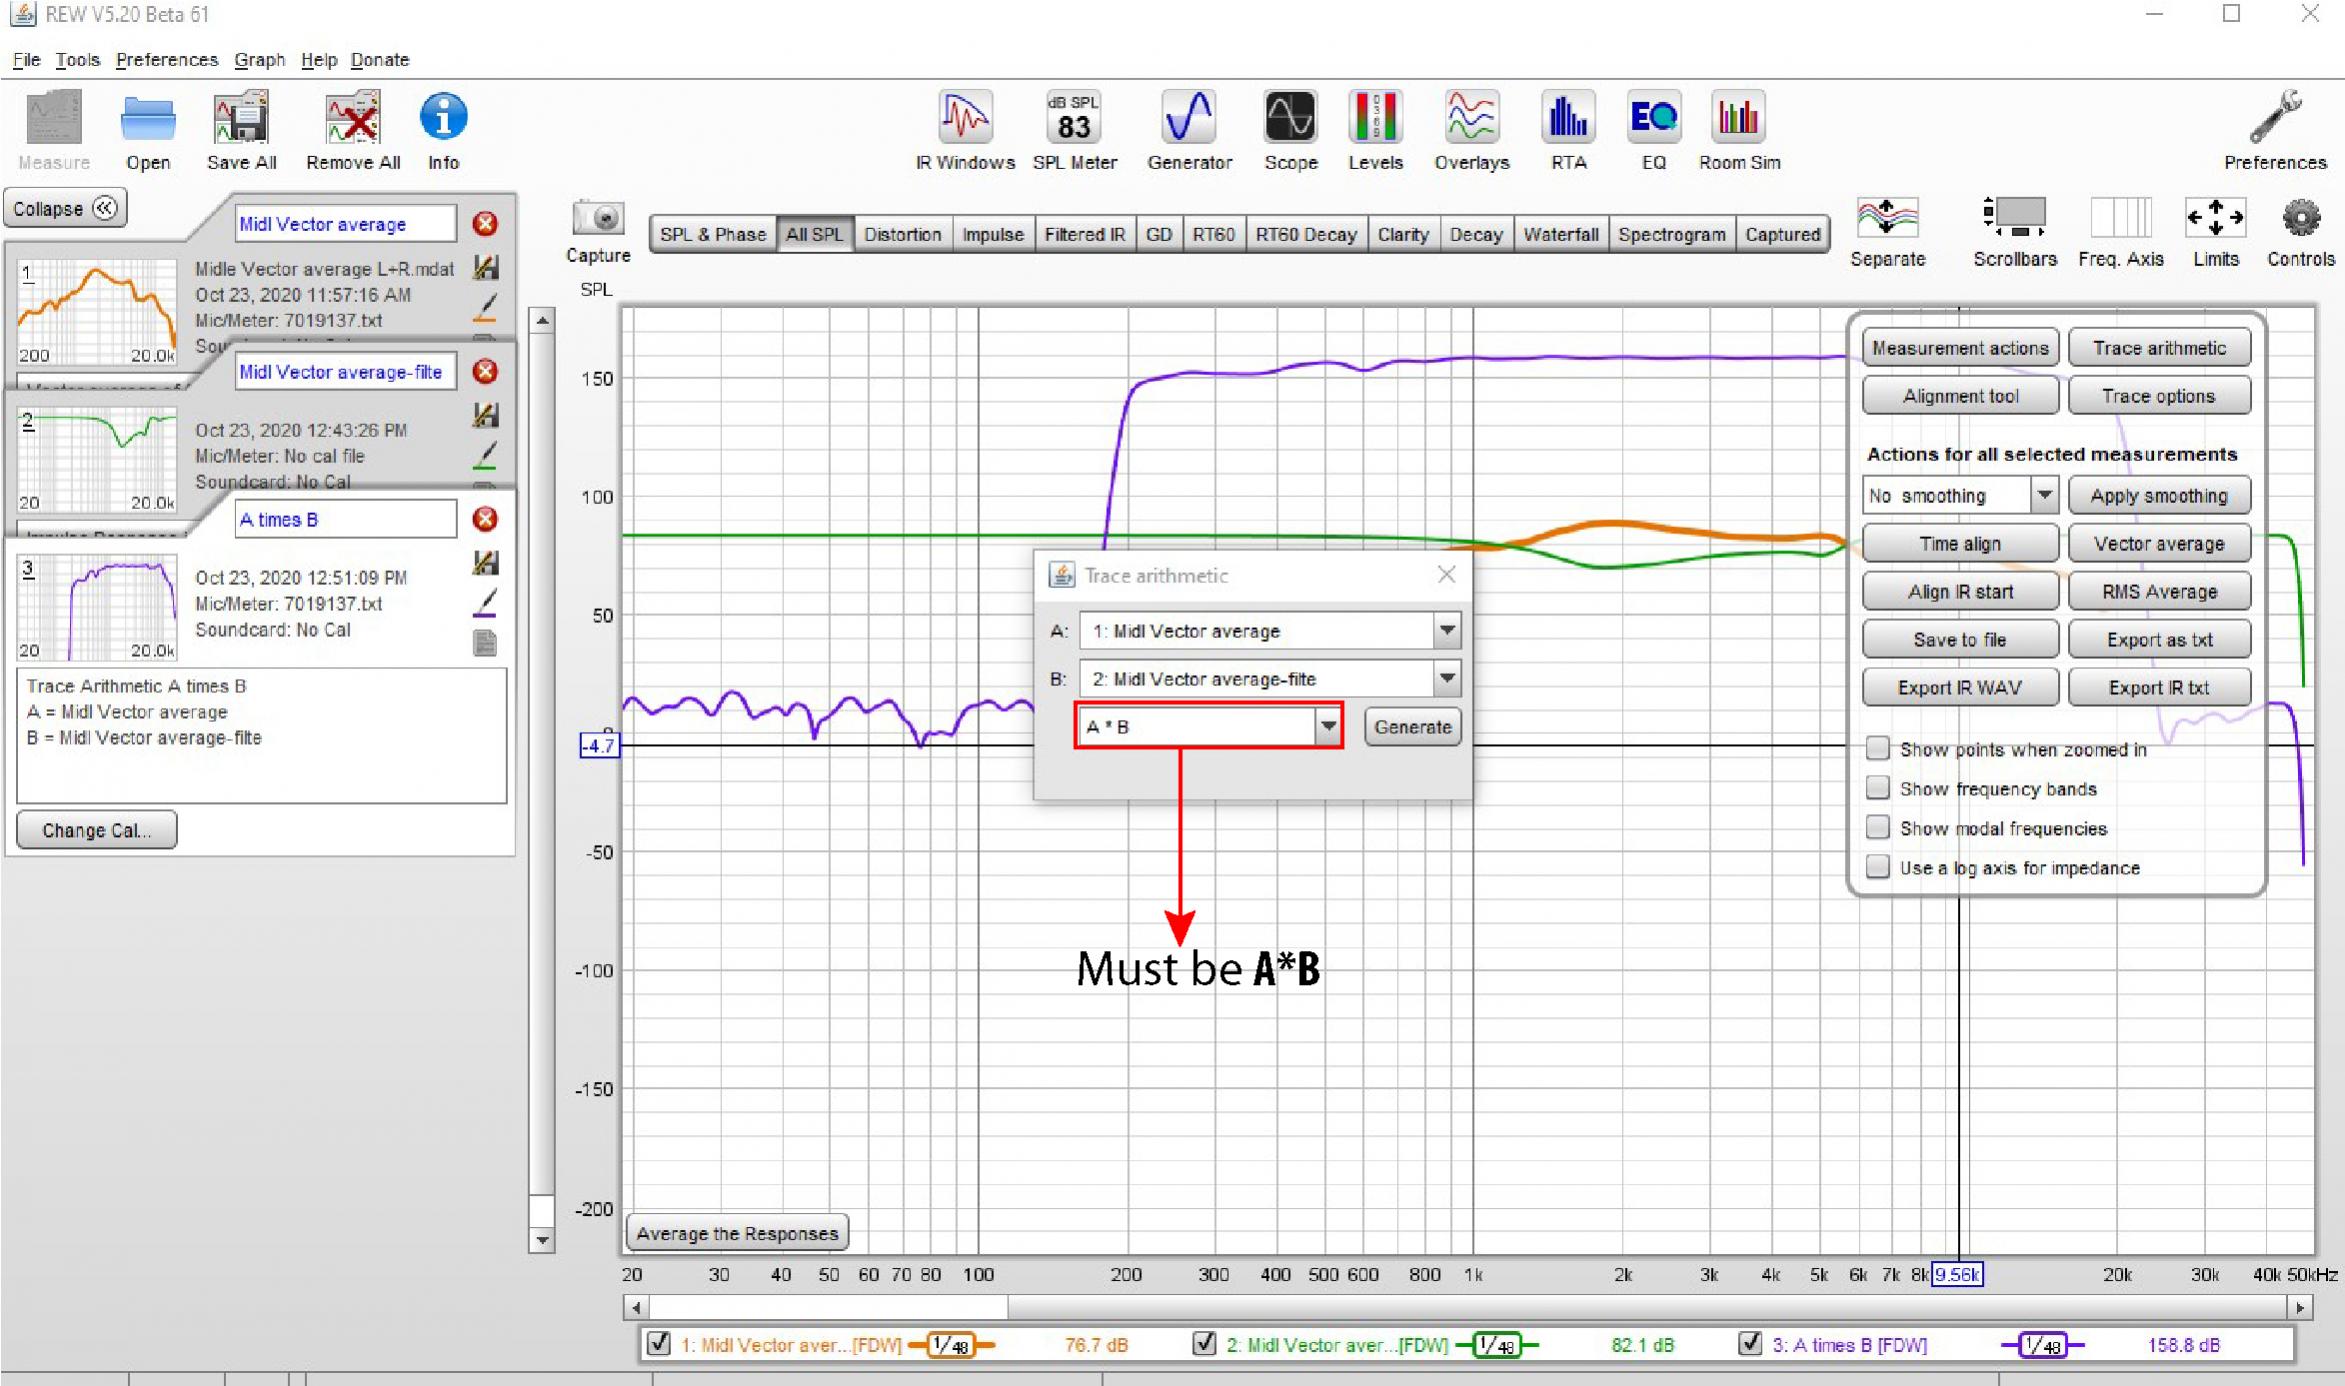
Task: Collapse the measurements panel
Action: click(65, 208)
